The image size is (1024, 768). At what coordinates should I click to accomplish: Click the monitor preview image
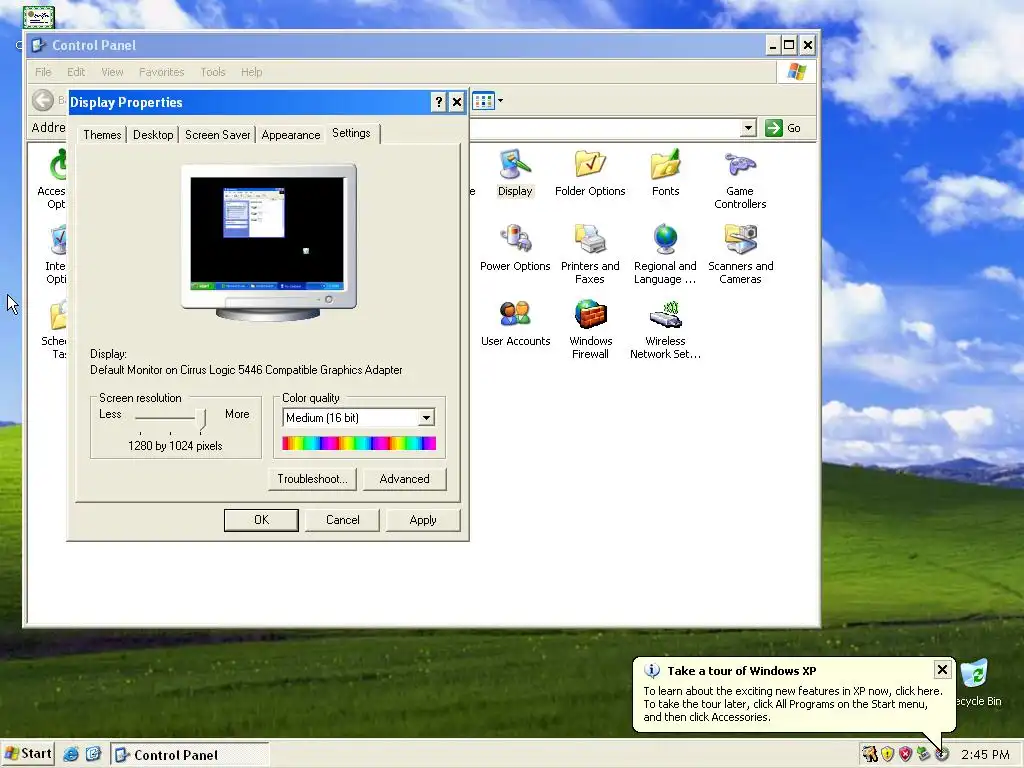pos(268,243)
